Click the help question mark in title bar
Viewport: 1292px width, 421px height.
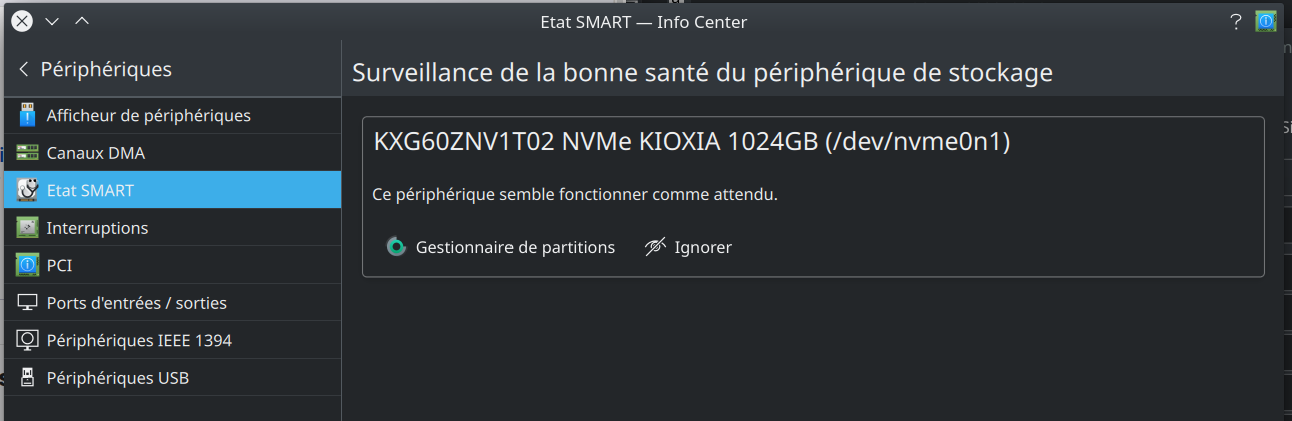1236,21
